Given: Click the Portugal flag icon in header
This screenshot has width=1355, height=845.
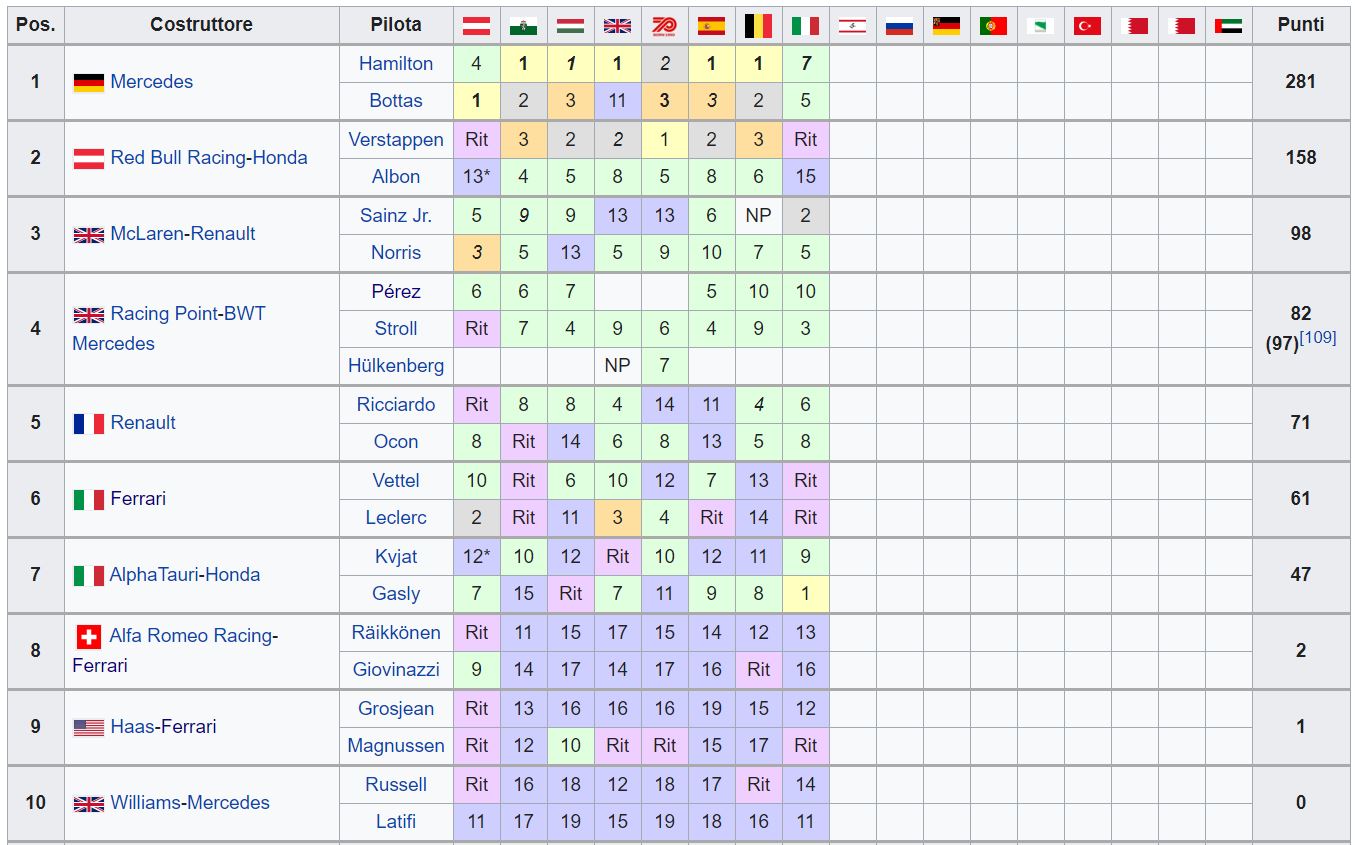Looking at the screenshot, I should (x=993, y=26).
